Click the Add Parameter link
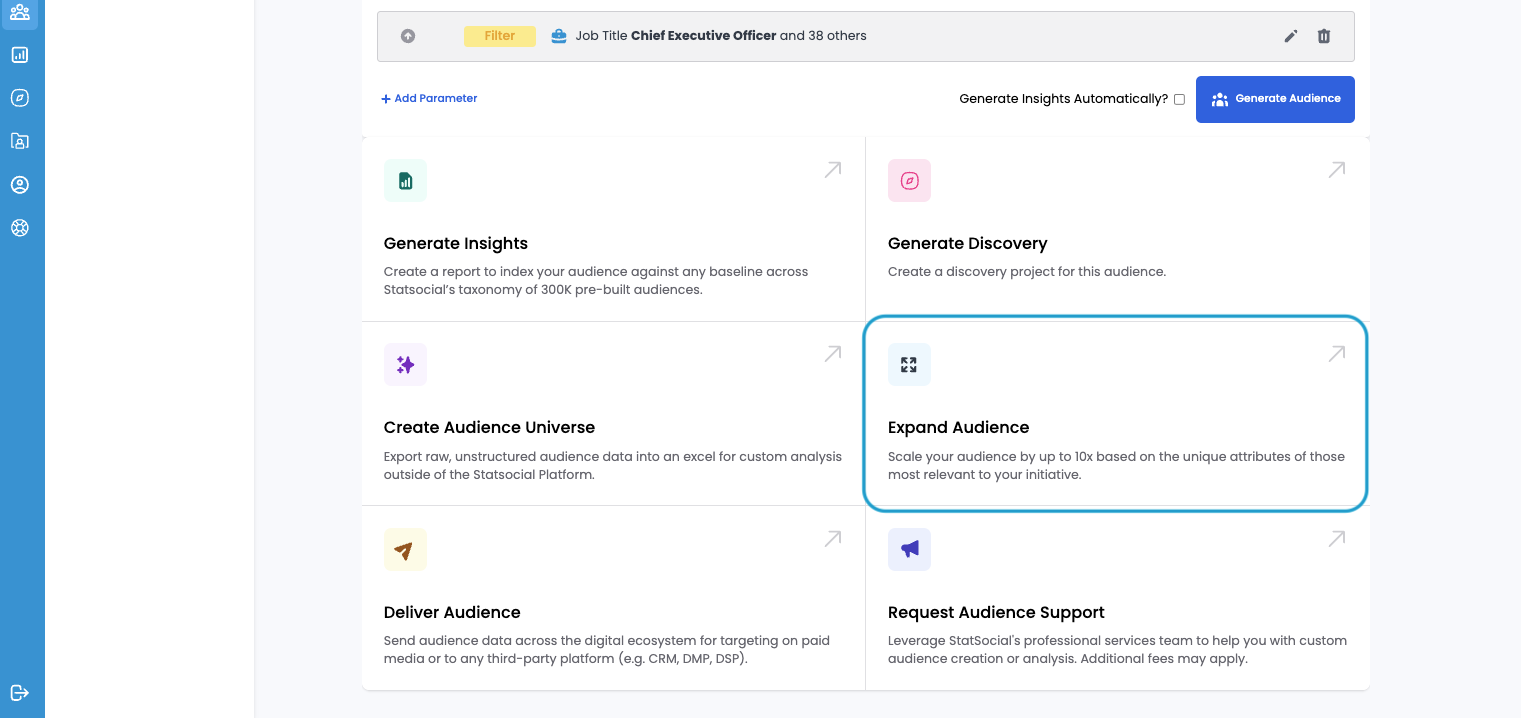This screenshot has height=718, width=1521. 429,99
